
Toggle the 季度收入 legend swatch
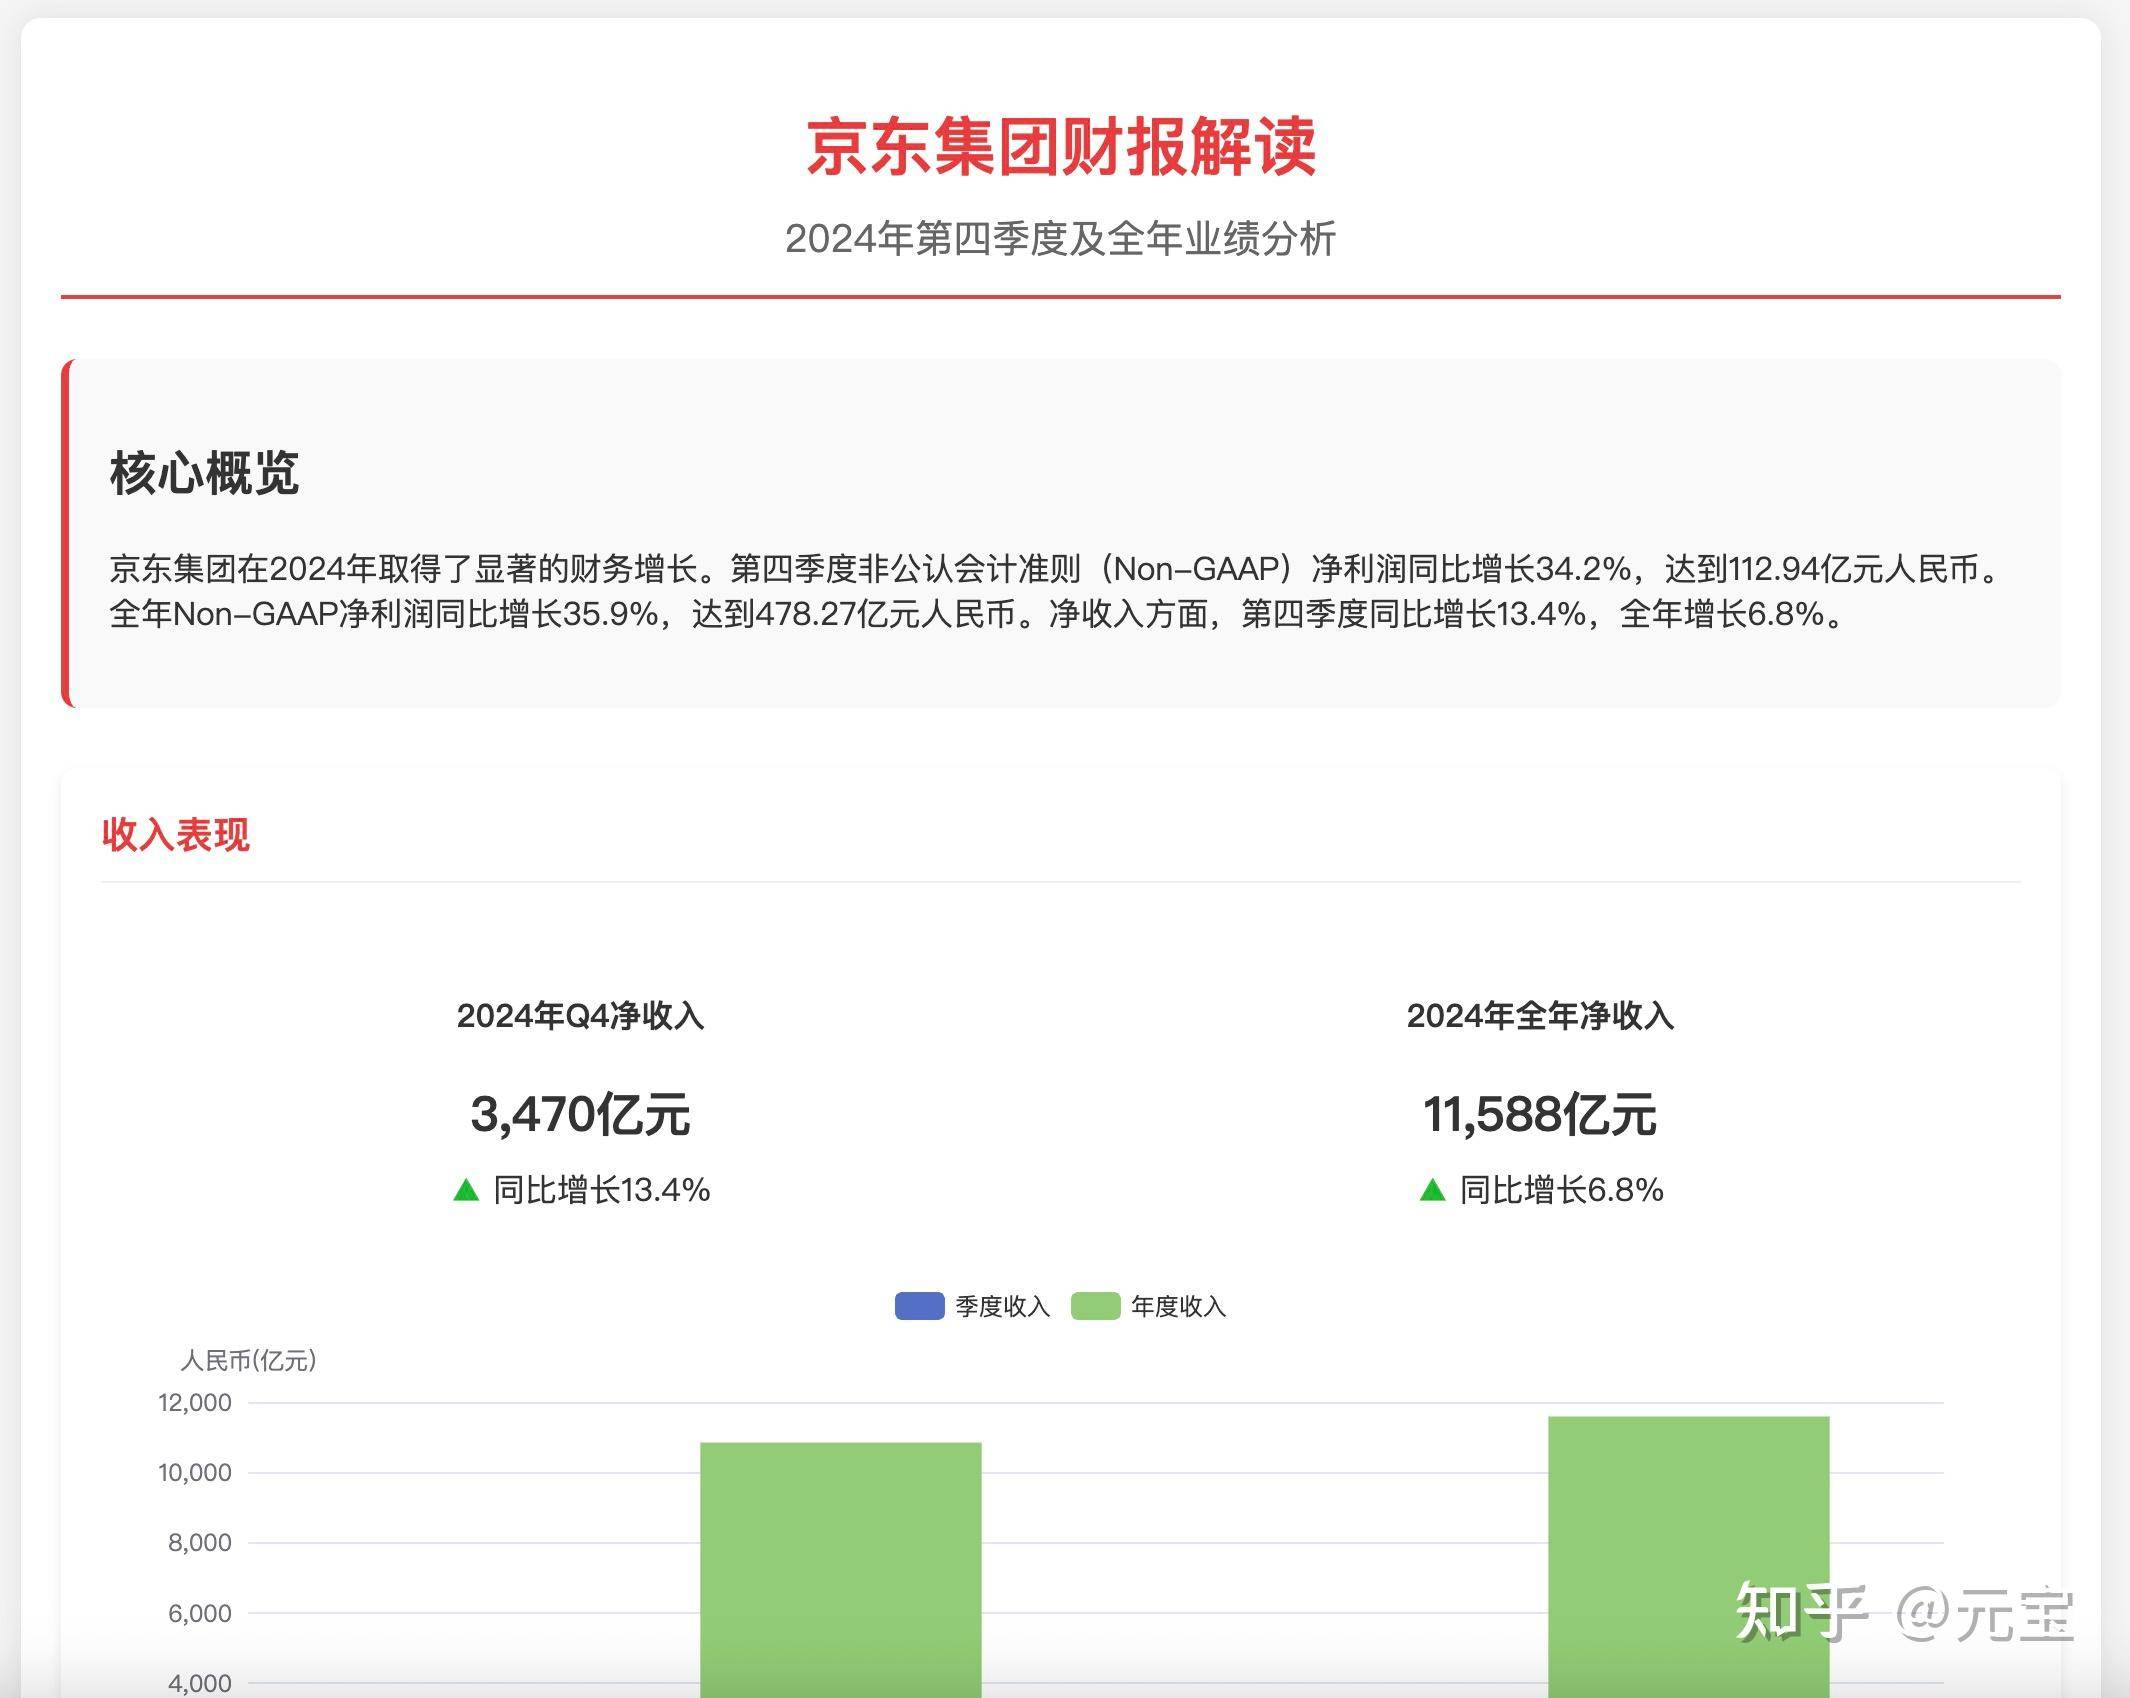tap(919, 1306)
